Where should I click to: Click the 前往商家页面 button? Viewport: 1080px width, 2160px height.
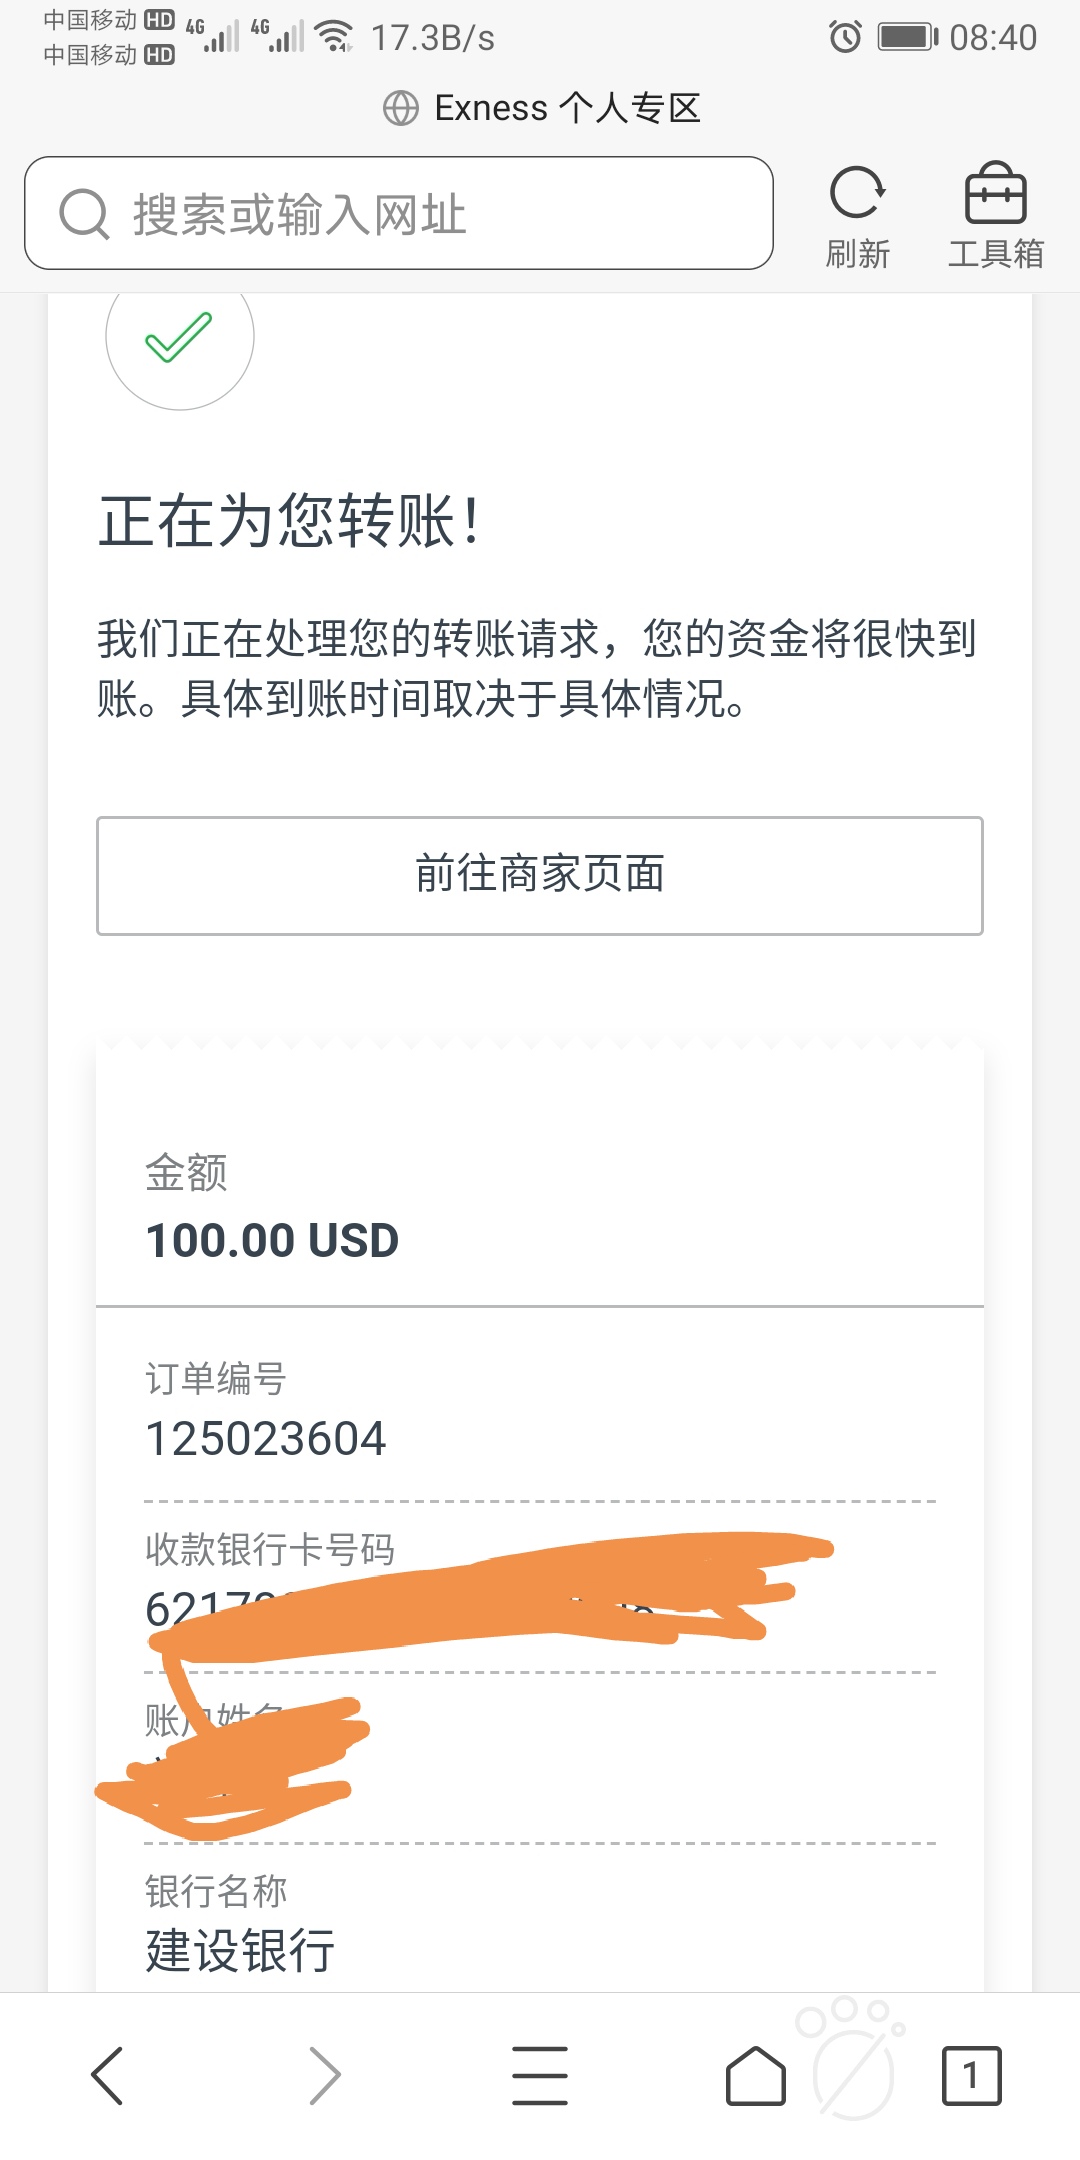coord(540,876)
